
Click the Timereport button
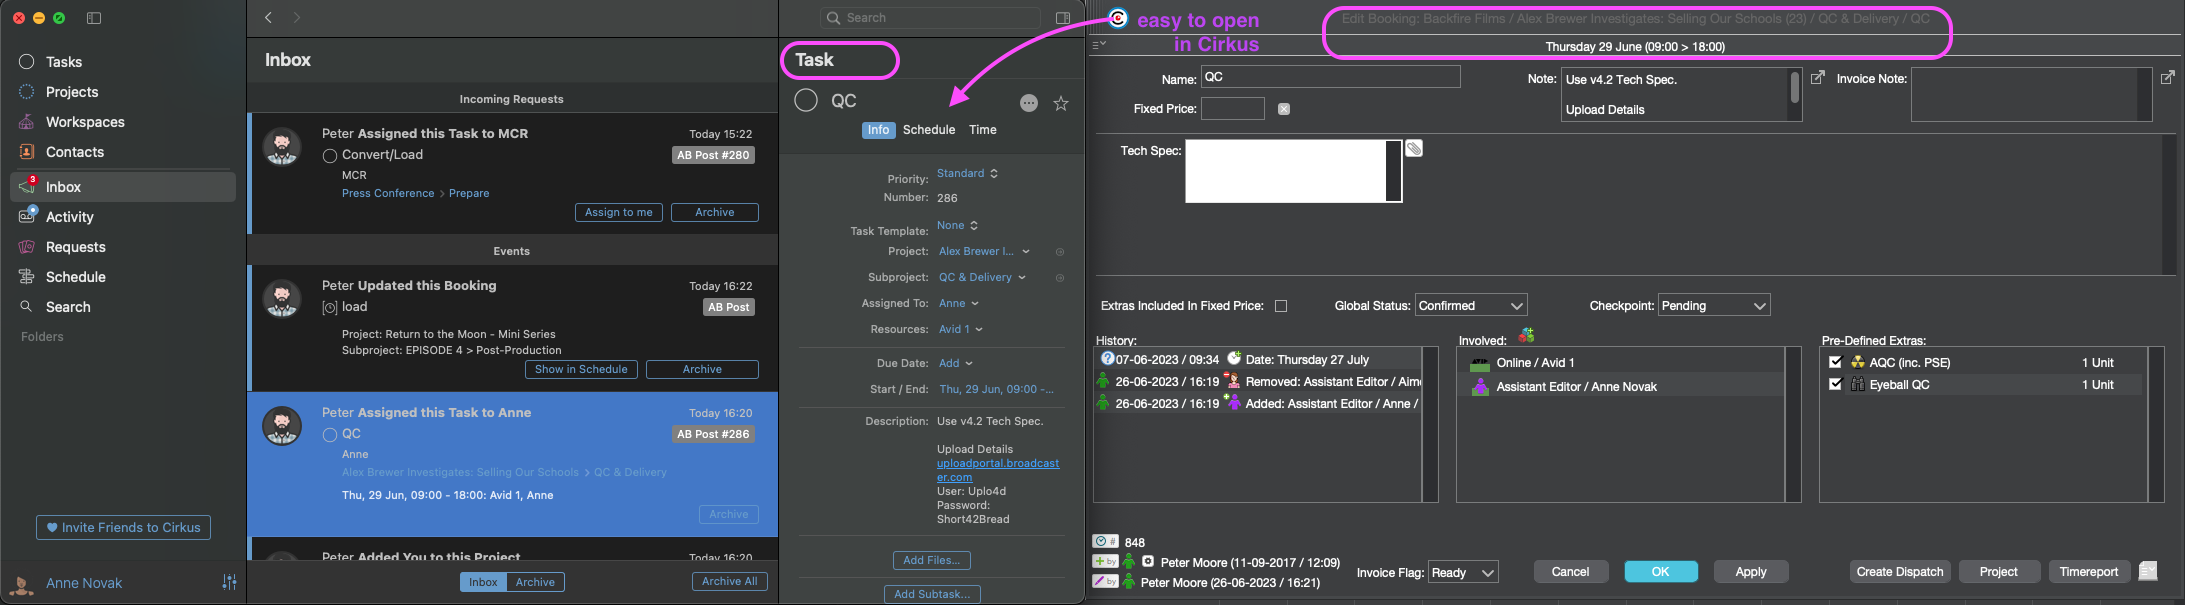coord(2089,572)
